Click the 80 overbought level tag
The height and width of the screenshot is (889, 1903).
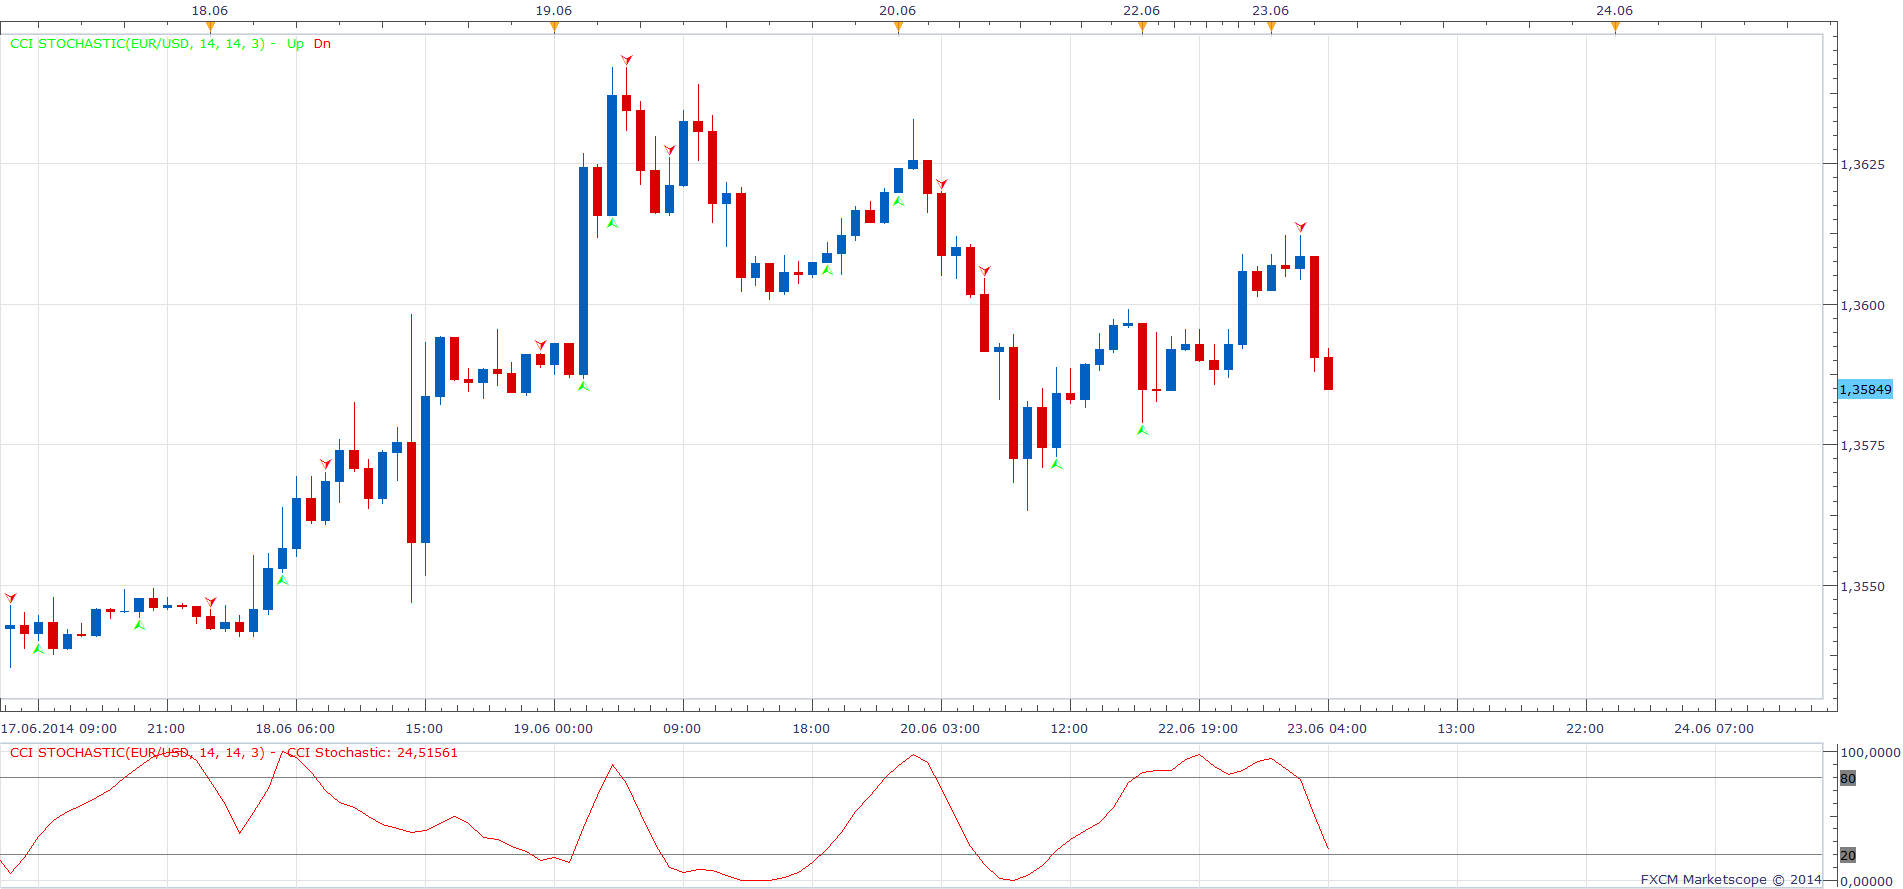[x=1848, y=778]
